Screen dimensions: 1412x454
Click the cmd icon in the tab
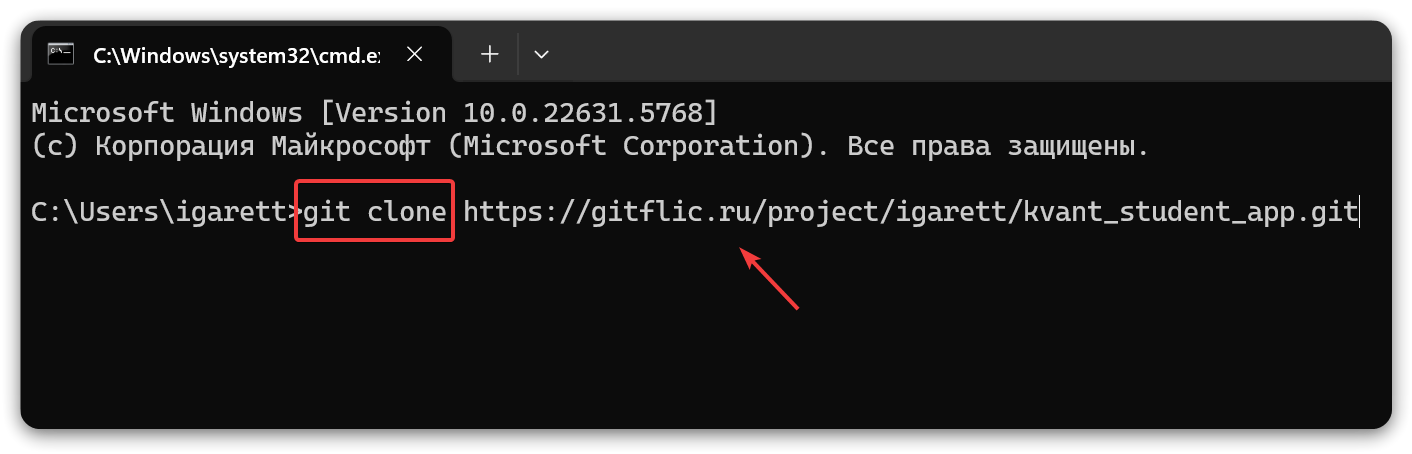click(x=62, y=54)
